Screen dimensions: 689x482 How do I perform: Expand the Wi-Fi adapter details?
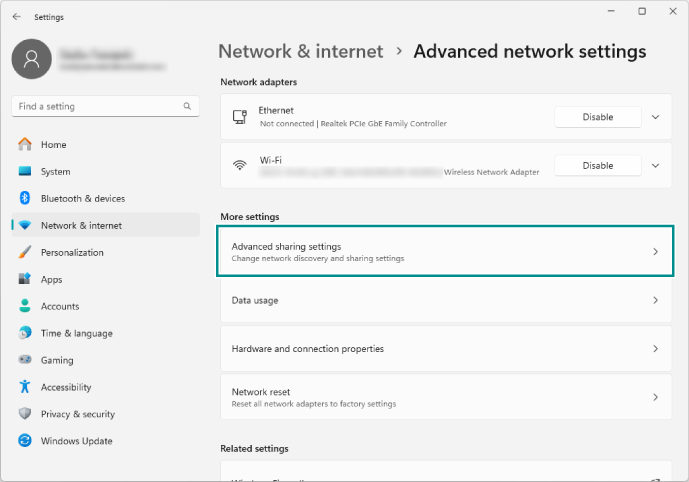pyautogui.click(x=656, y=165)
